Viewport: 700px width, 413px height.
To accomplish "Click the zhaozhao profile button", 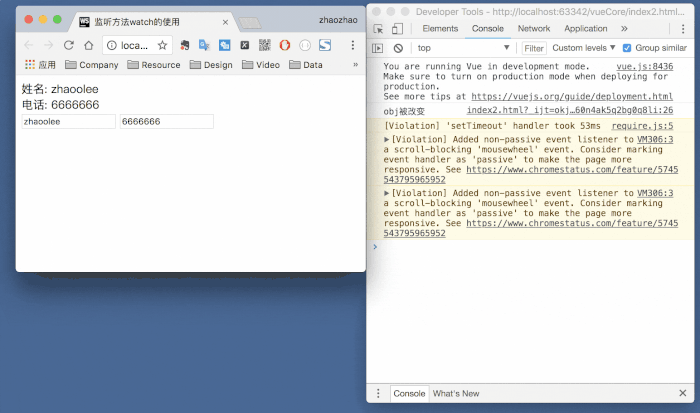I will (338, 20).
